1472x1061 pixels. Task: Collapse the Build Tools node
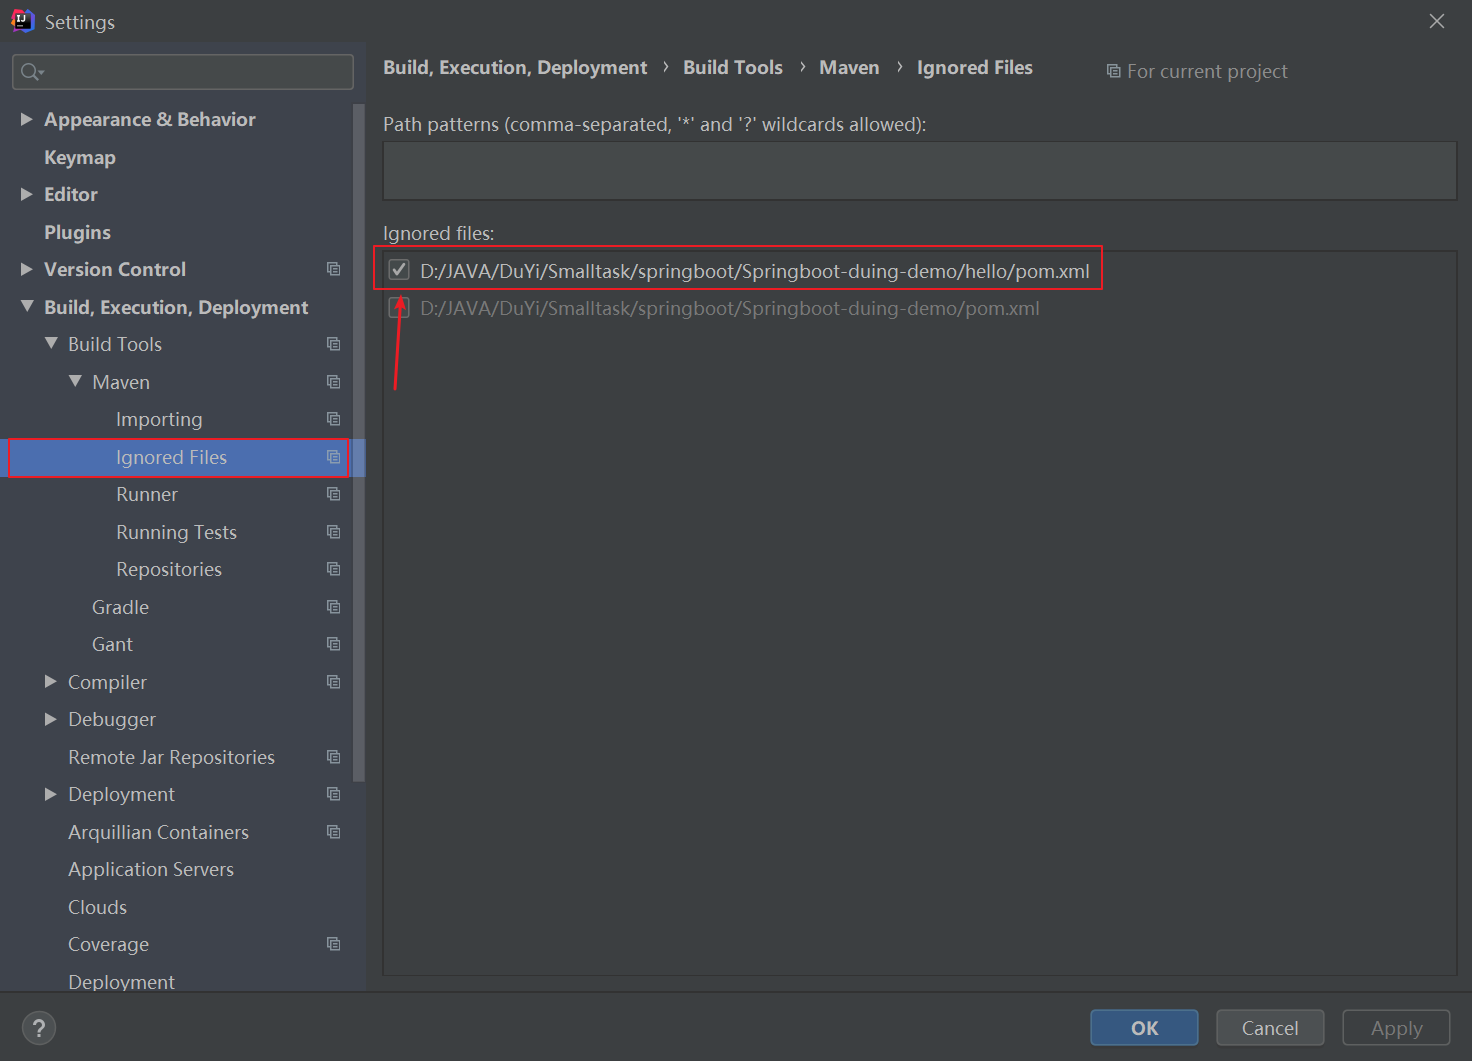coord(51,343)
